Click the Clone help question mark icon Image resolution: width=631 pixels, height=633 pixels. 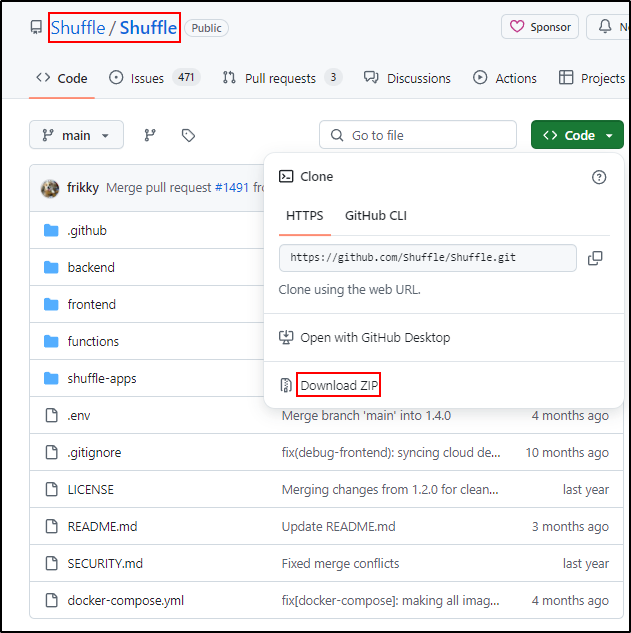point(599,177)
